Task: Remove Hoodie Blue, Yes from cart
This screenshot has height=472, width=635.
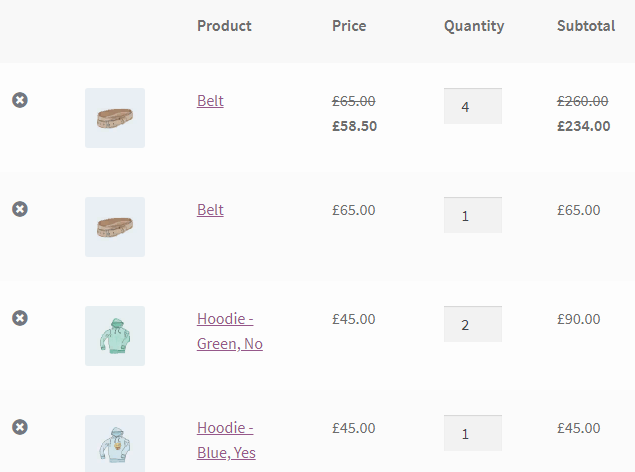Action: [20, 427]
